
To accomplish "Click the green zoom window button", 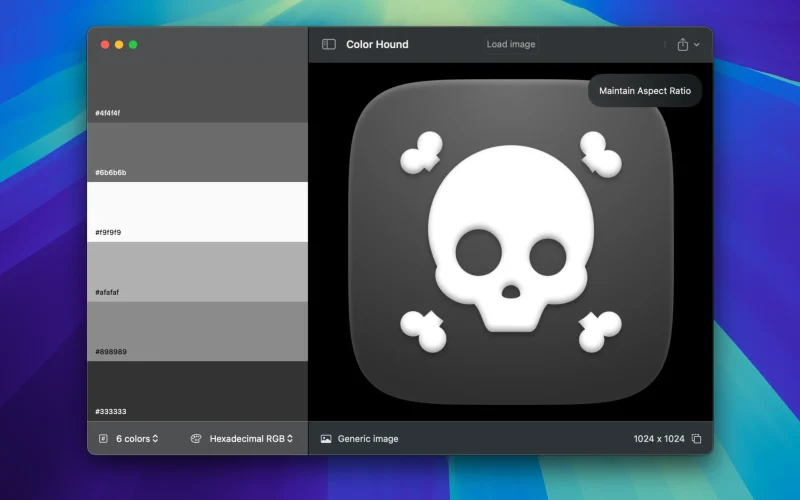I will point(133,45).
